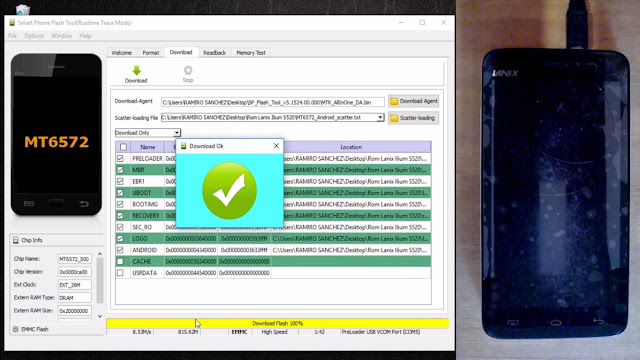This screenshot has width=640, height=360.
Task: Close the Download Ok dialog
Action: click(x=276, y=146)
